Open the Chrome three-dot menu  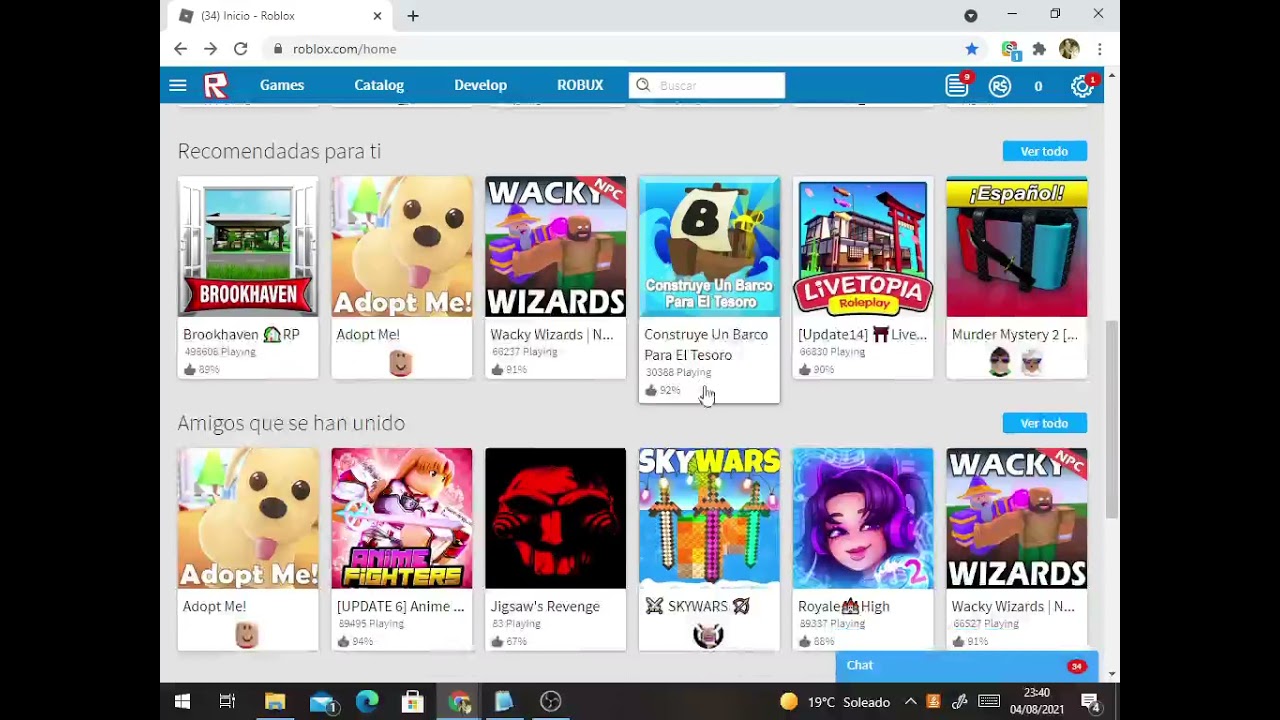click(1099, 48)
